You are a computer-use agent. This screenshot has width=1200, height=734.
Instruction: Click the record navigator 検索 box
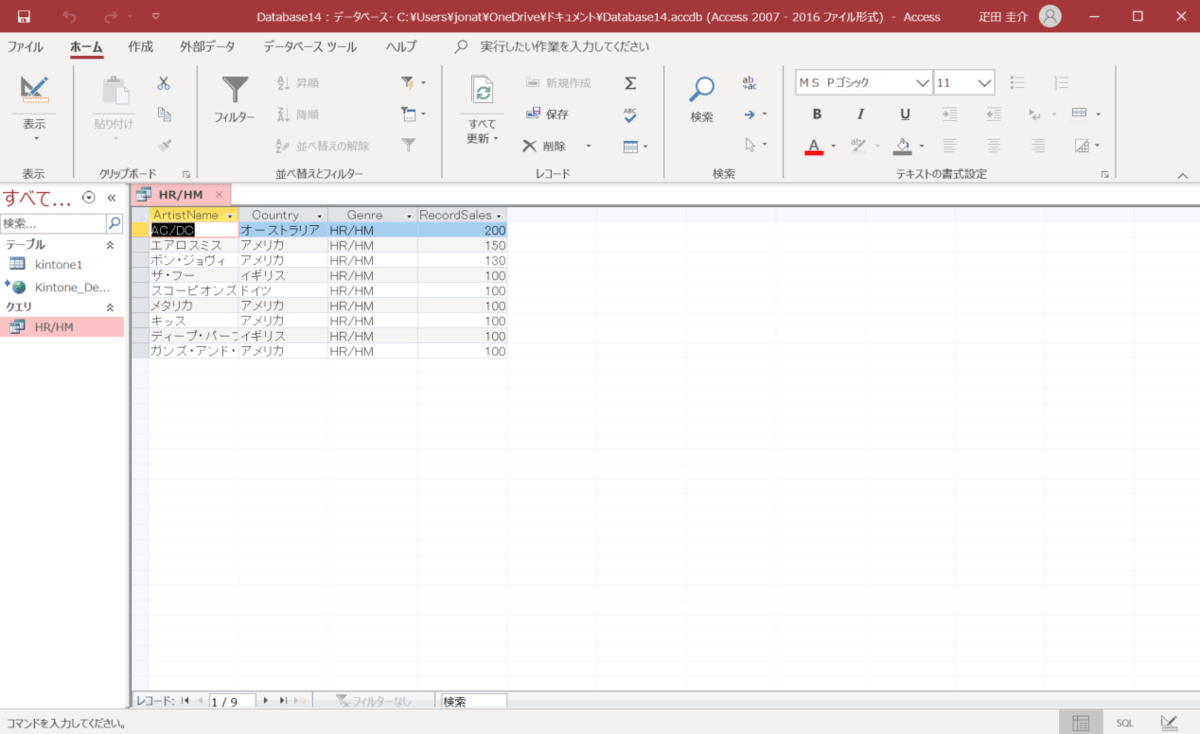pos(473,702)
